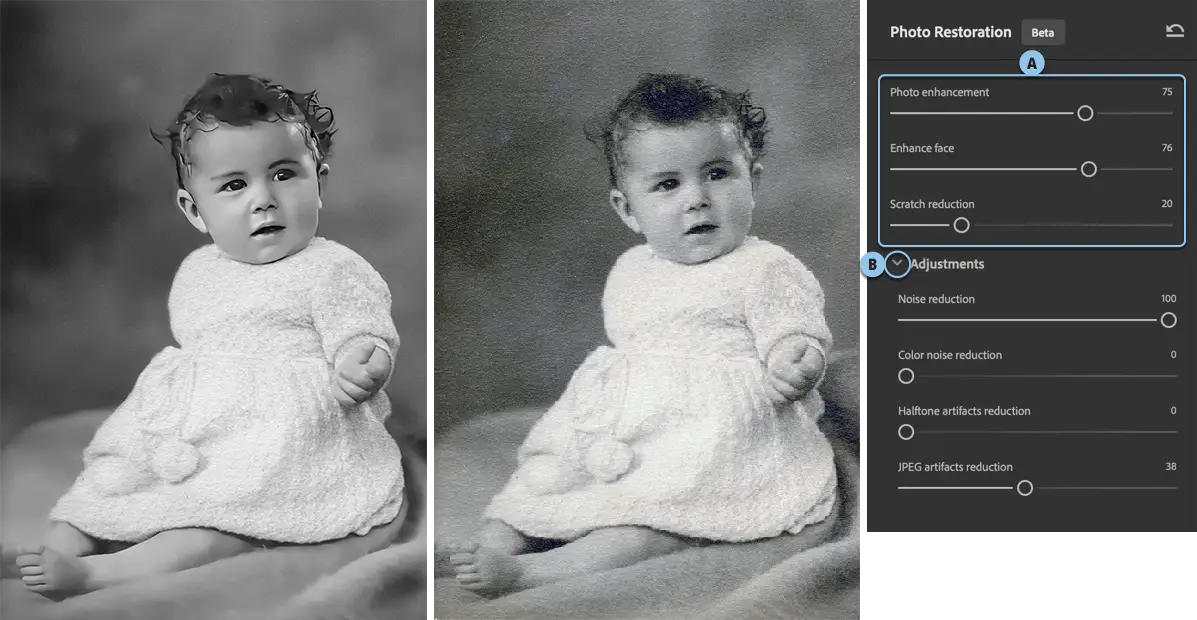This screenshot has height=620, width=1197.
Task: Click the JPEG artifacts reduction value 38
Action: [x=1170, y=467]
